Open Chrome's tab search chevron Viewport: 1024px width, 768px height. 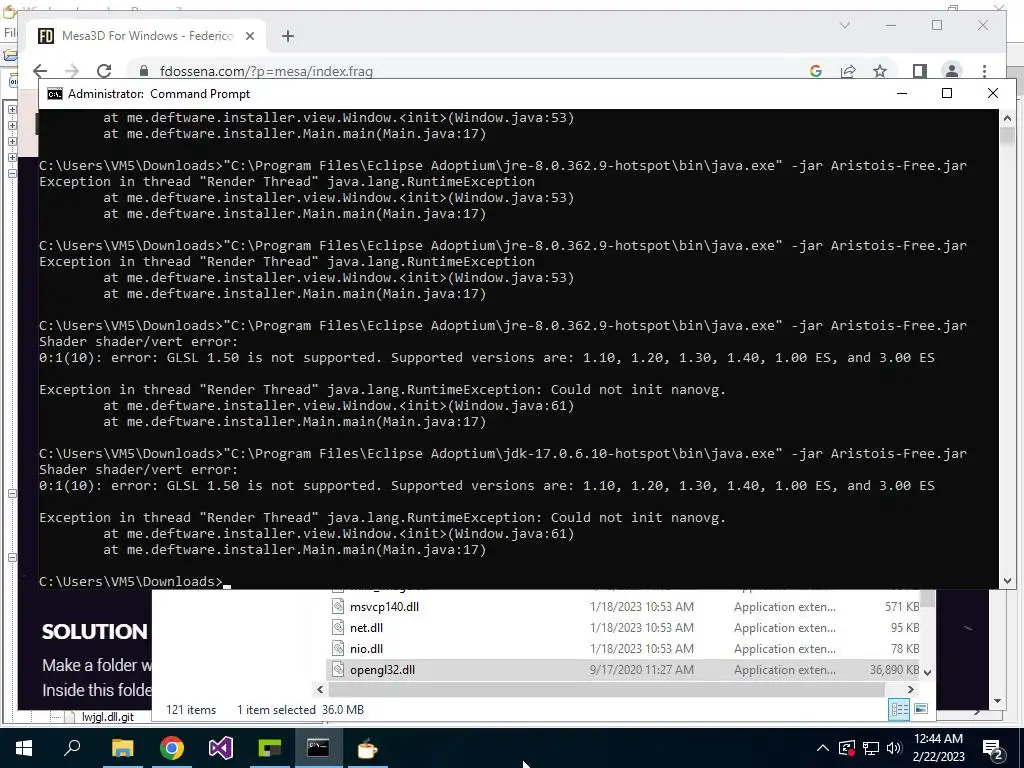(844, 25)
